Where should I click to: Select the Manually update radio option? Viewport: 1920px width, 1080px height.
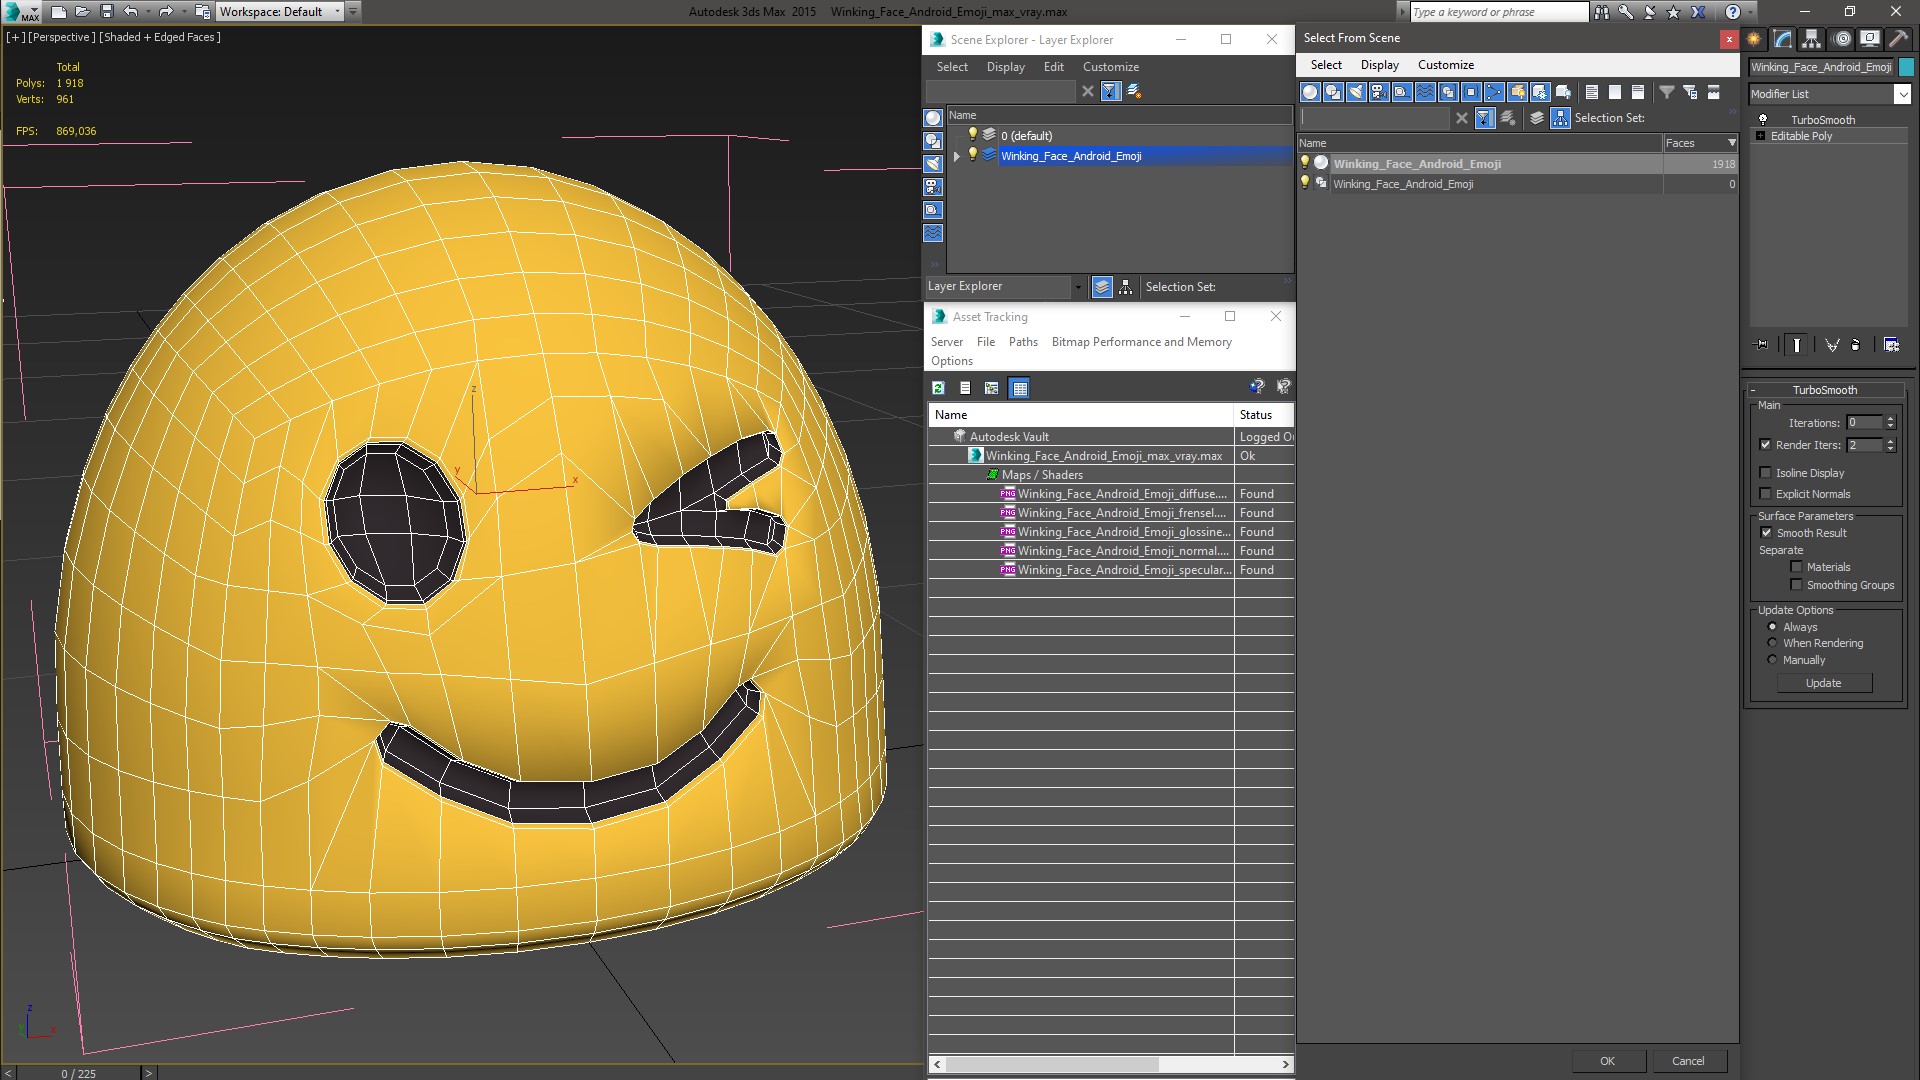1772,660
